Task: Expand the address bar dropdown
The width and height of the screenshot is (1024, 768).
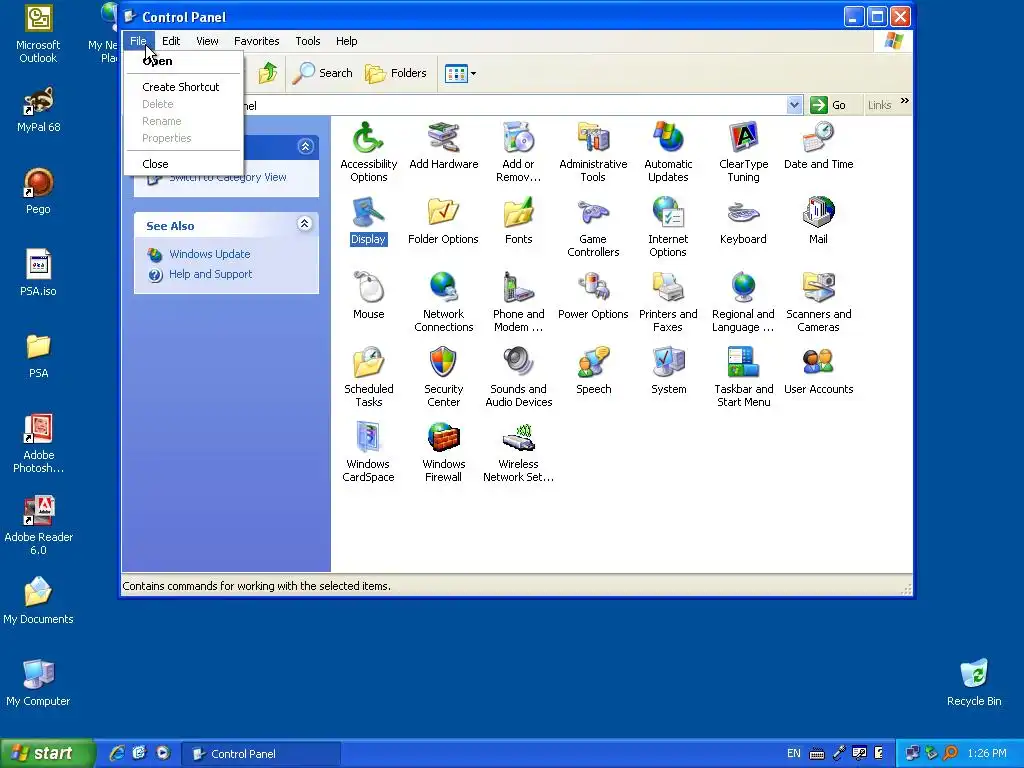Action: [794, 104]
